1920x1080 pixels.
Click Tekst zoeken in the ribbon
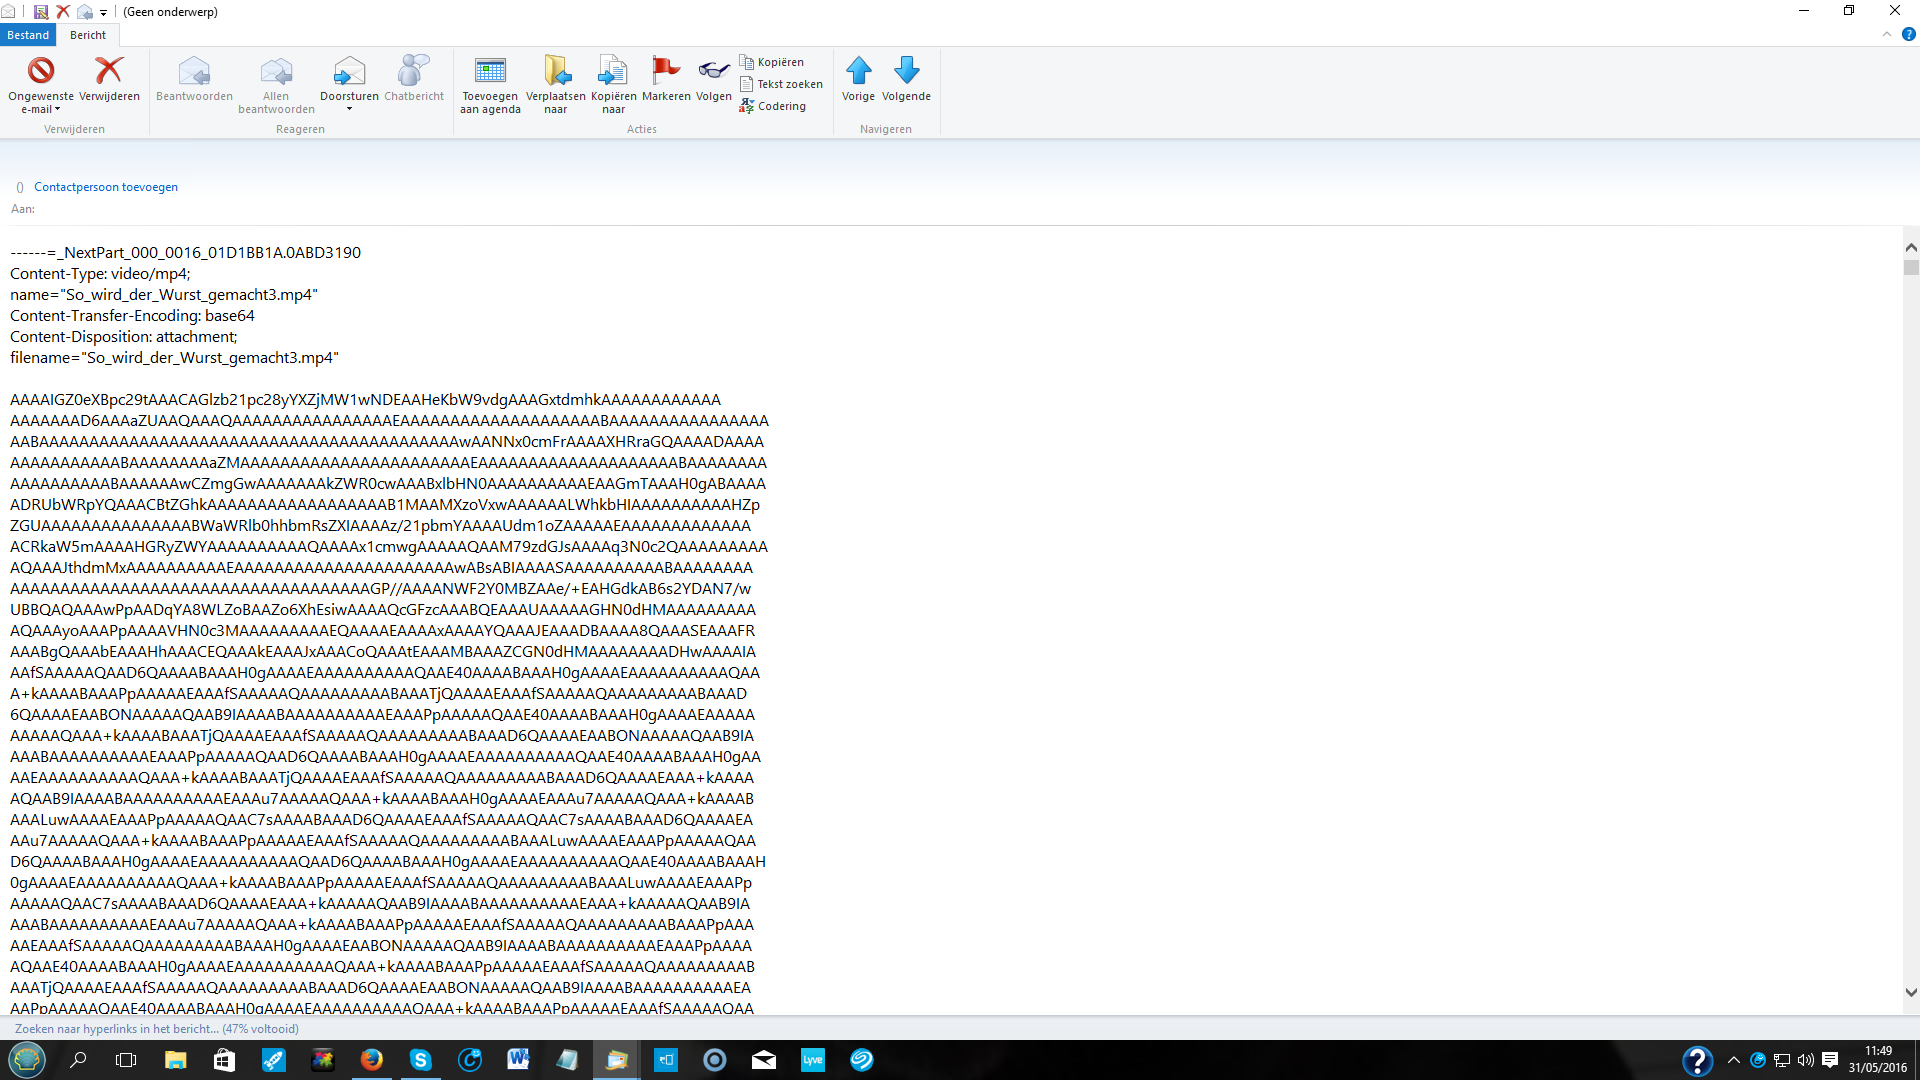tap(781, 84)
